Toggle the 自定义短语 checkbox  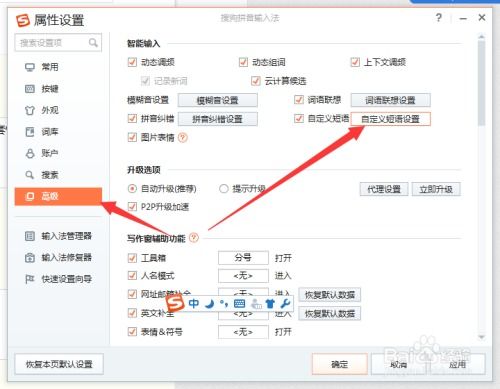point(299,118)
